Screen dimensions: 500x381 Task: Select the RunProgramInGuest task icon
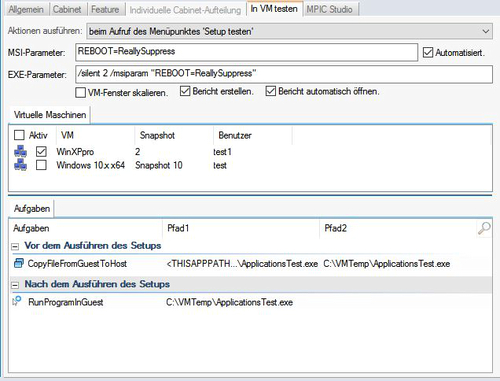[17, 301]
